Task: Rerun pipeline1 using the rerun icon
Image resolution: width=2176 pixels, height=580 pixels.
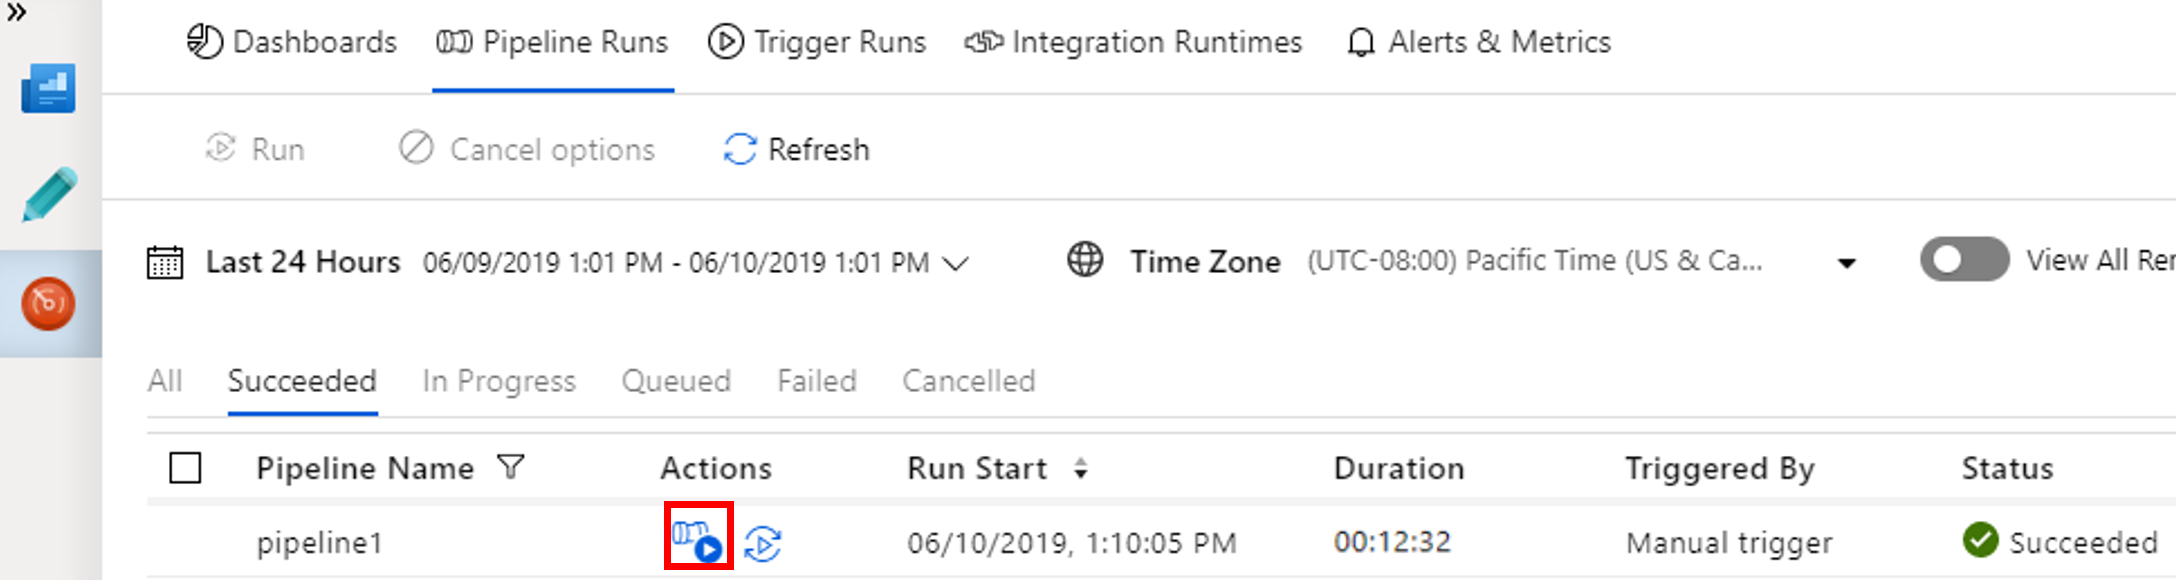Action: click(x=763, y=542)
